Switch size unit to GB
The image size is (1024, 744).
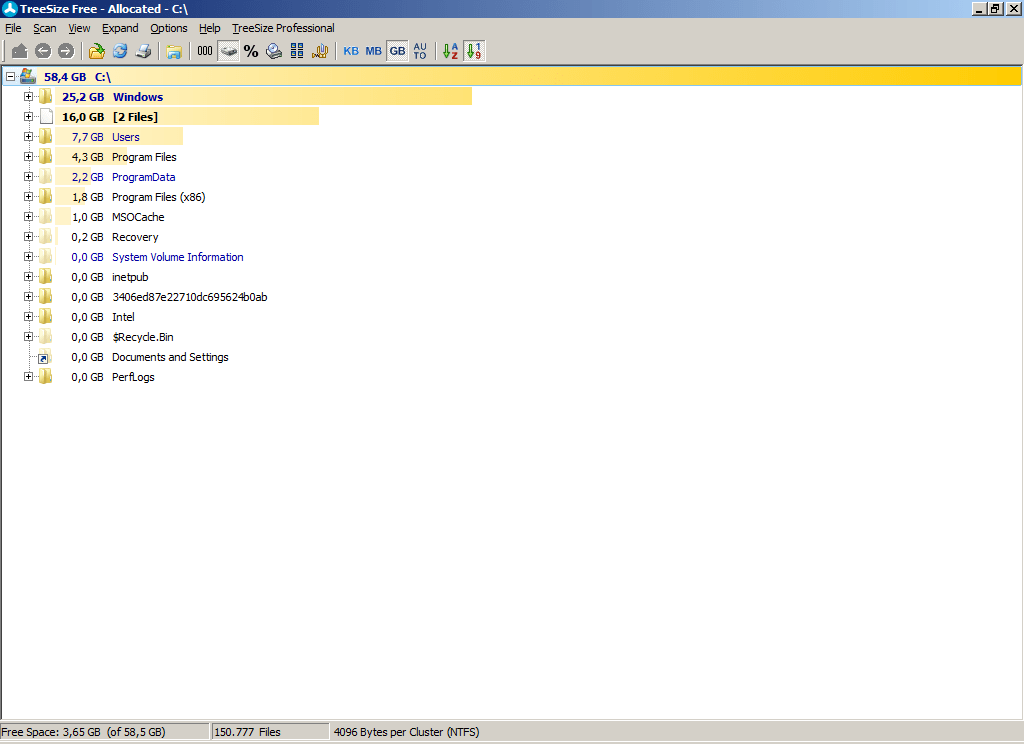pyautogui.click(x=397, y=51)
